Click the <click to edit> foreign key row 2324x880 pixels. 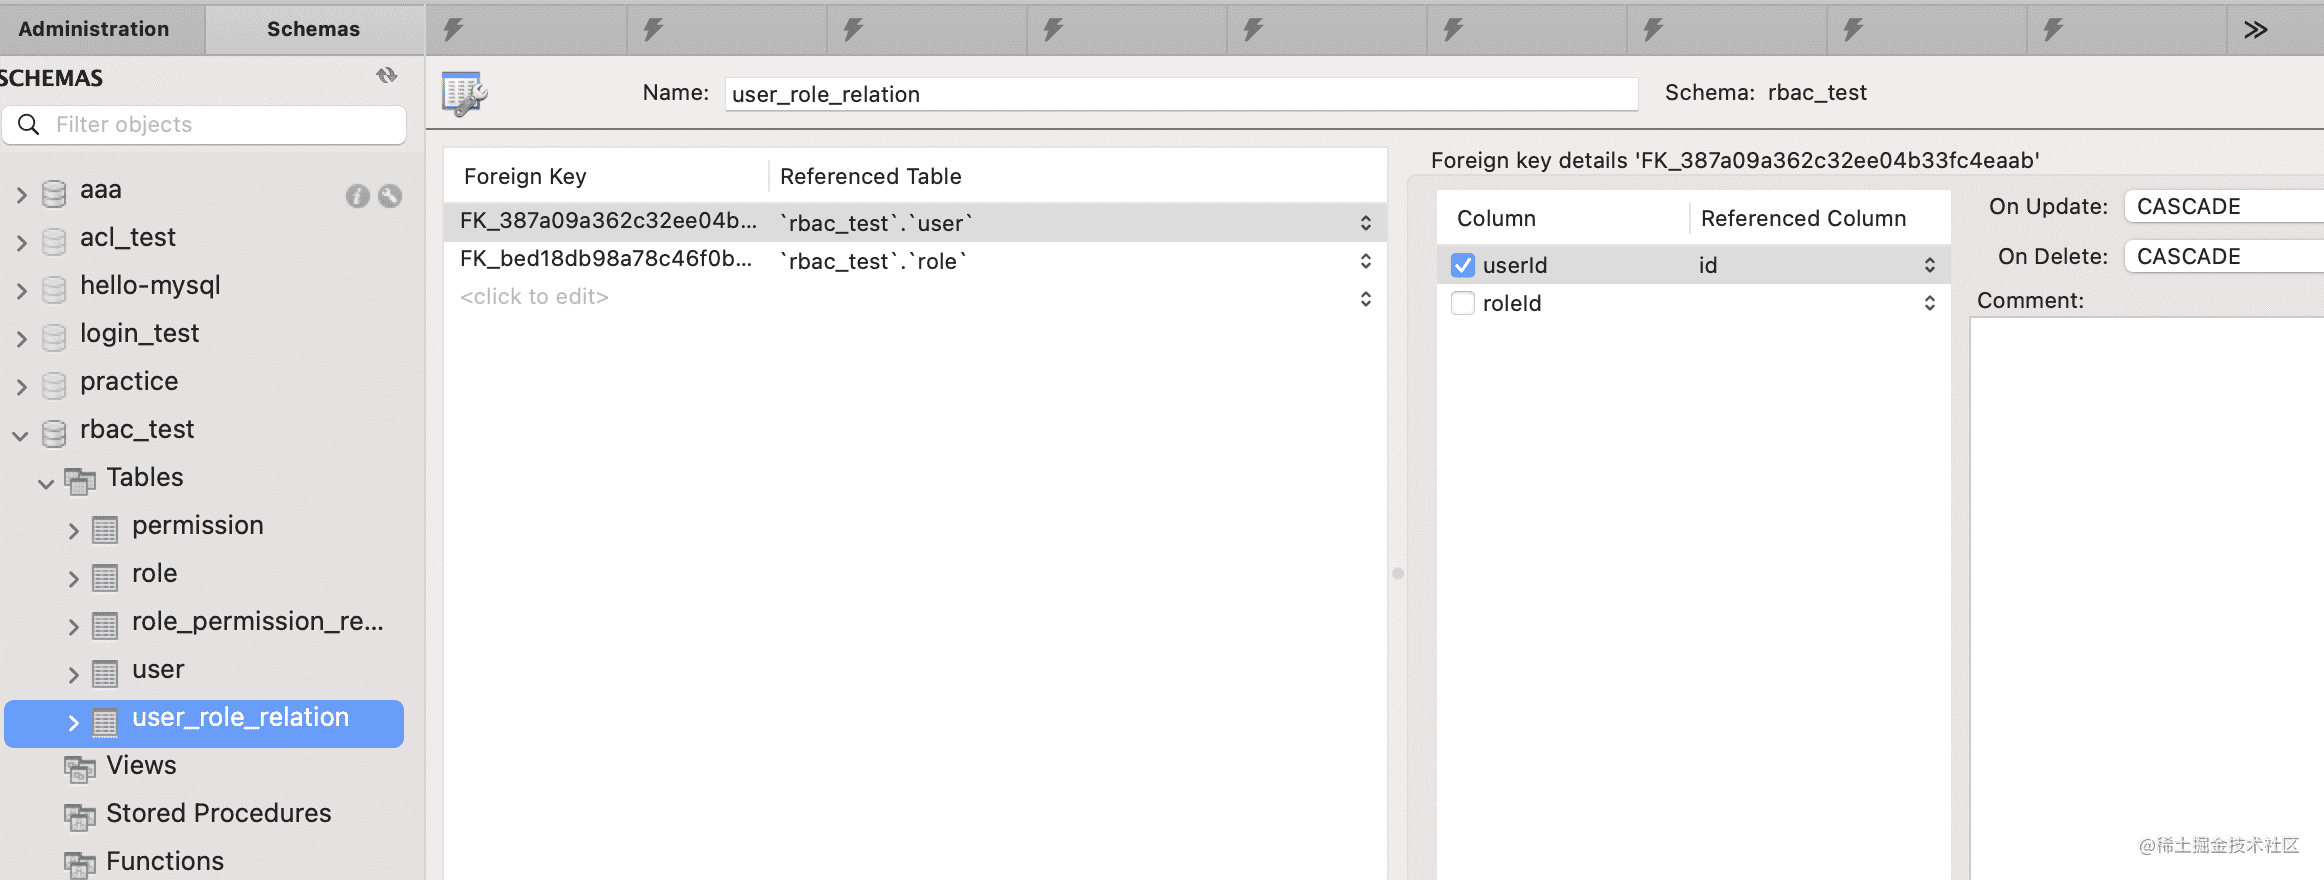tap(534, 297)
